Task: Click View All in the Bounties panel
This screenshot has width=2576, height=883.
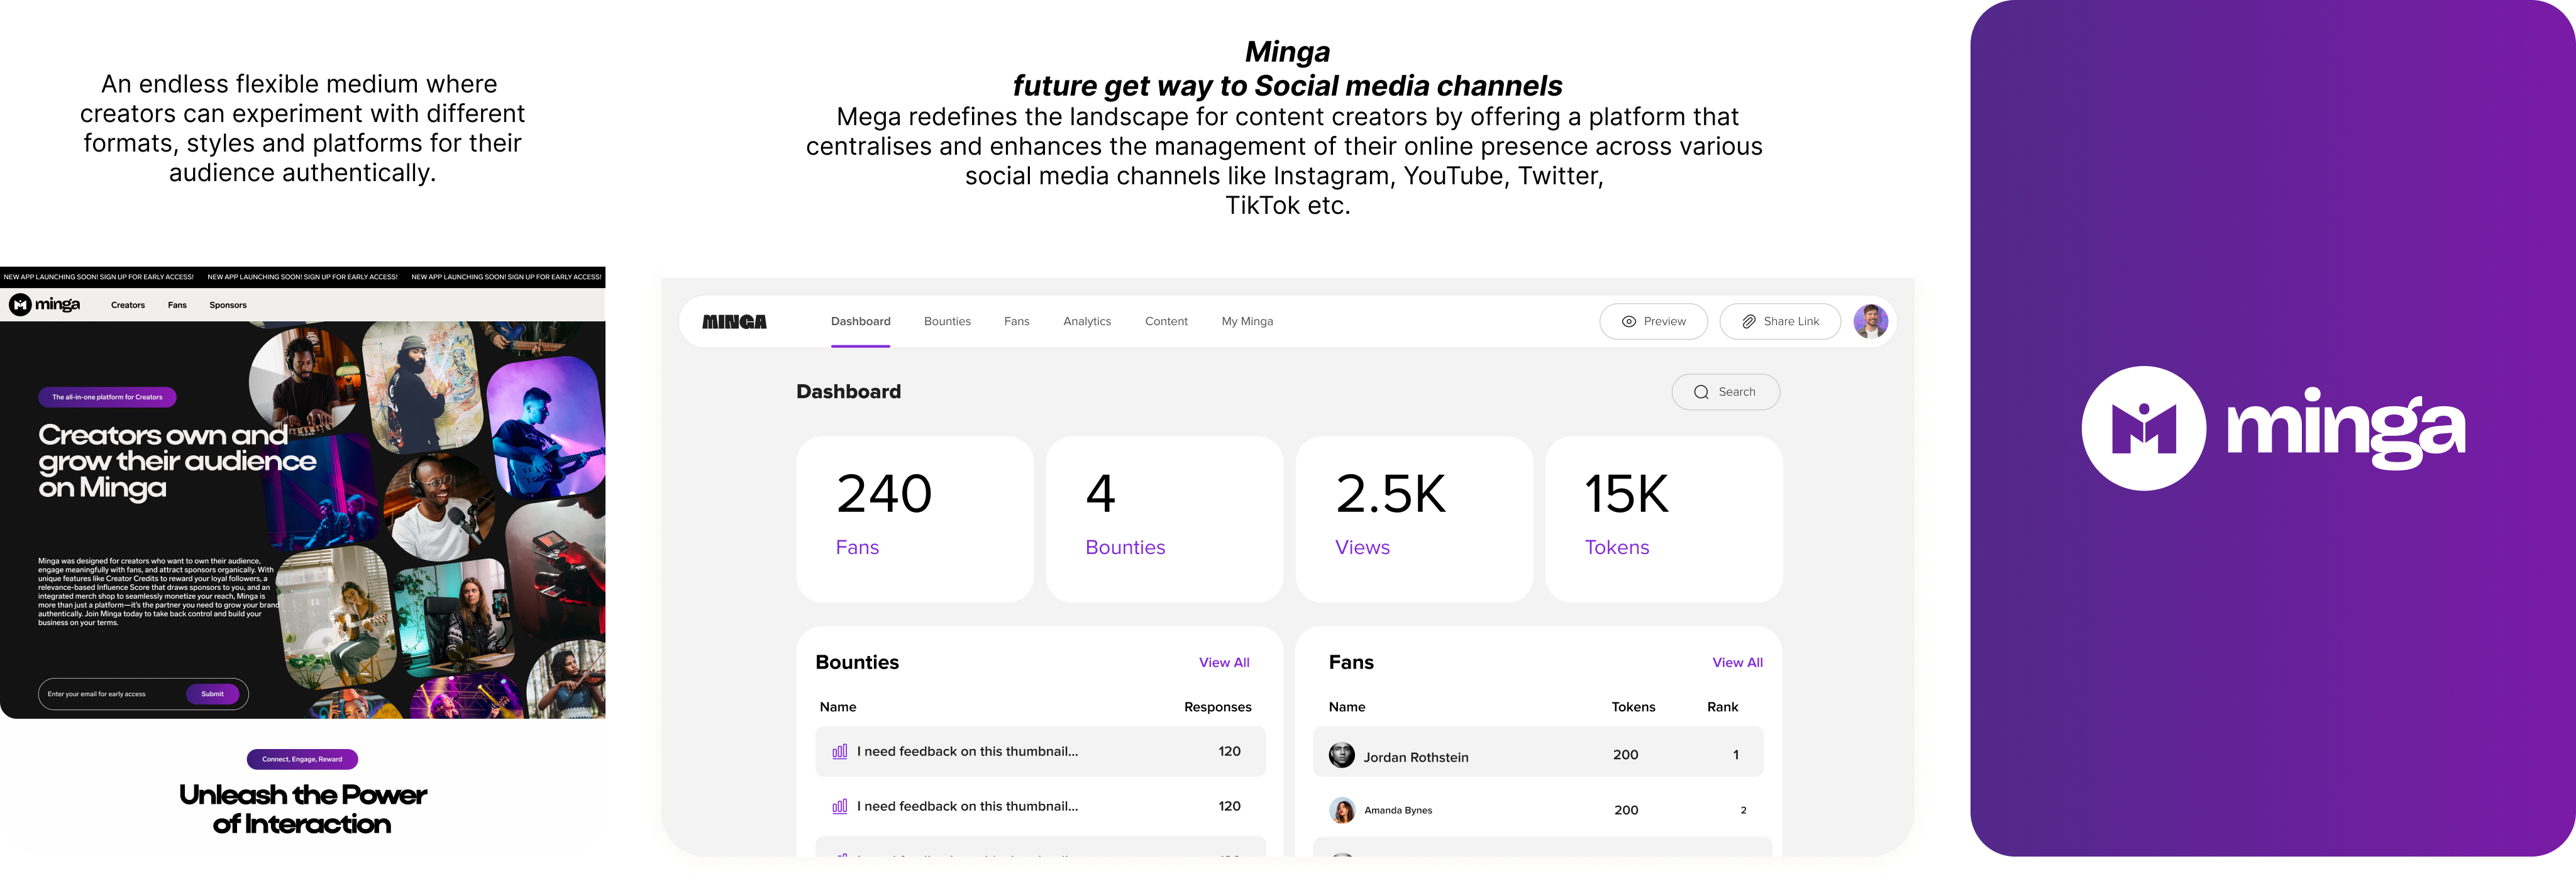Action: pos(1224,662)
